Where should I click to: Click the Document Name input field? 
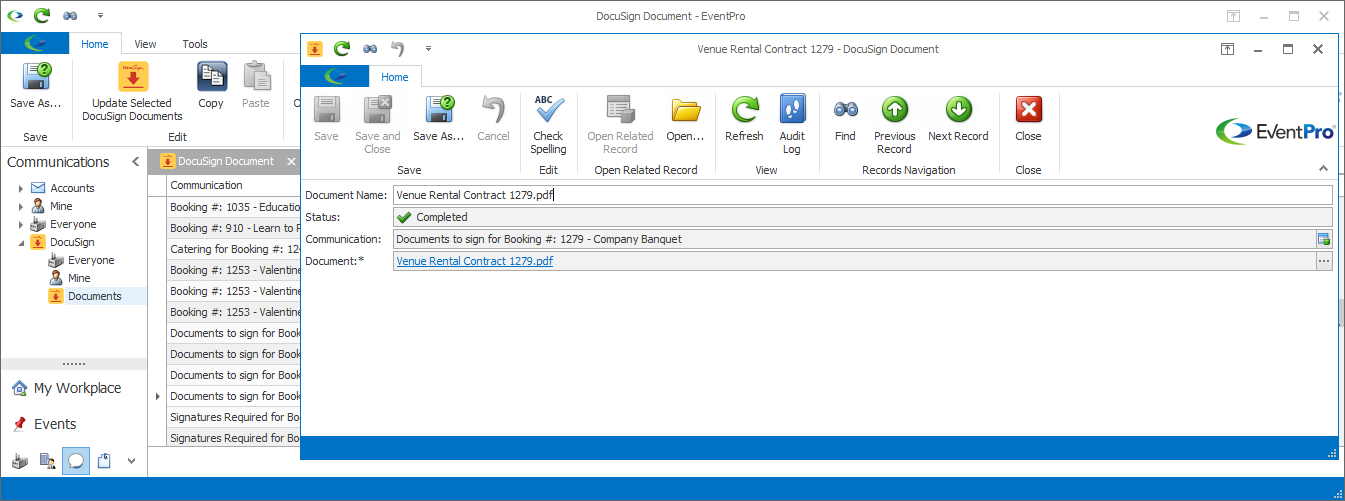[x=862, y=195]
